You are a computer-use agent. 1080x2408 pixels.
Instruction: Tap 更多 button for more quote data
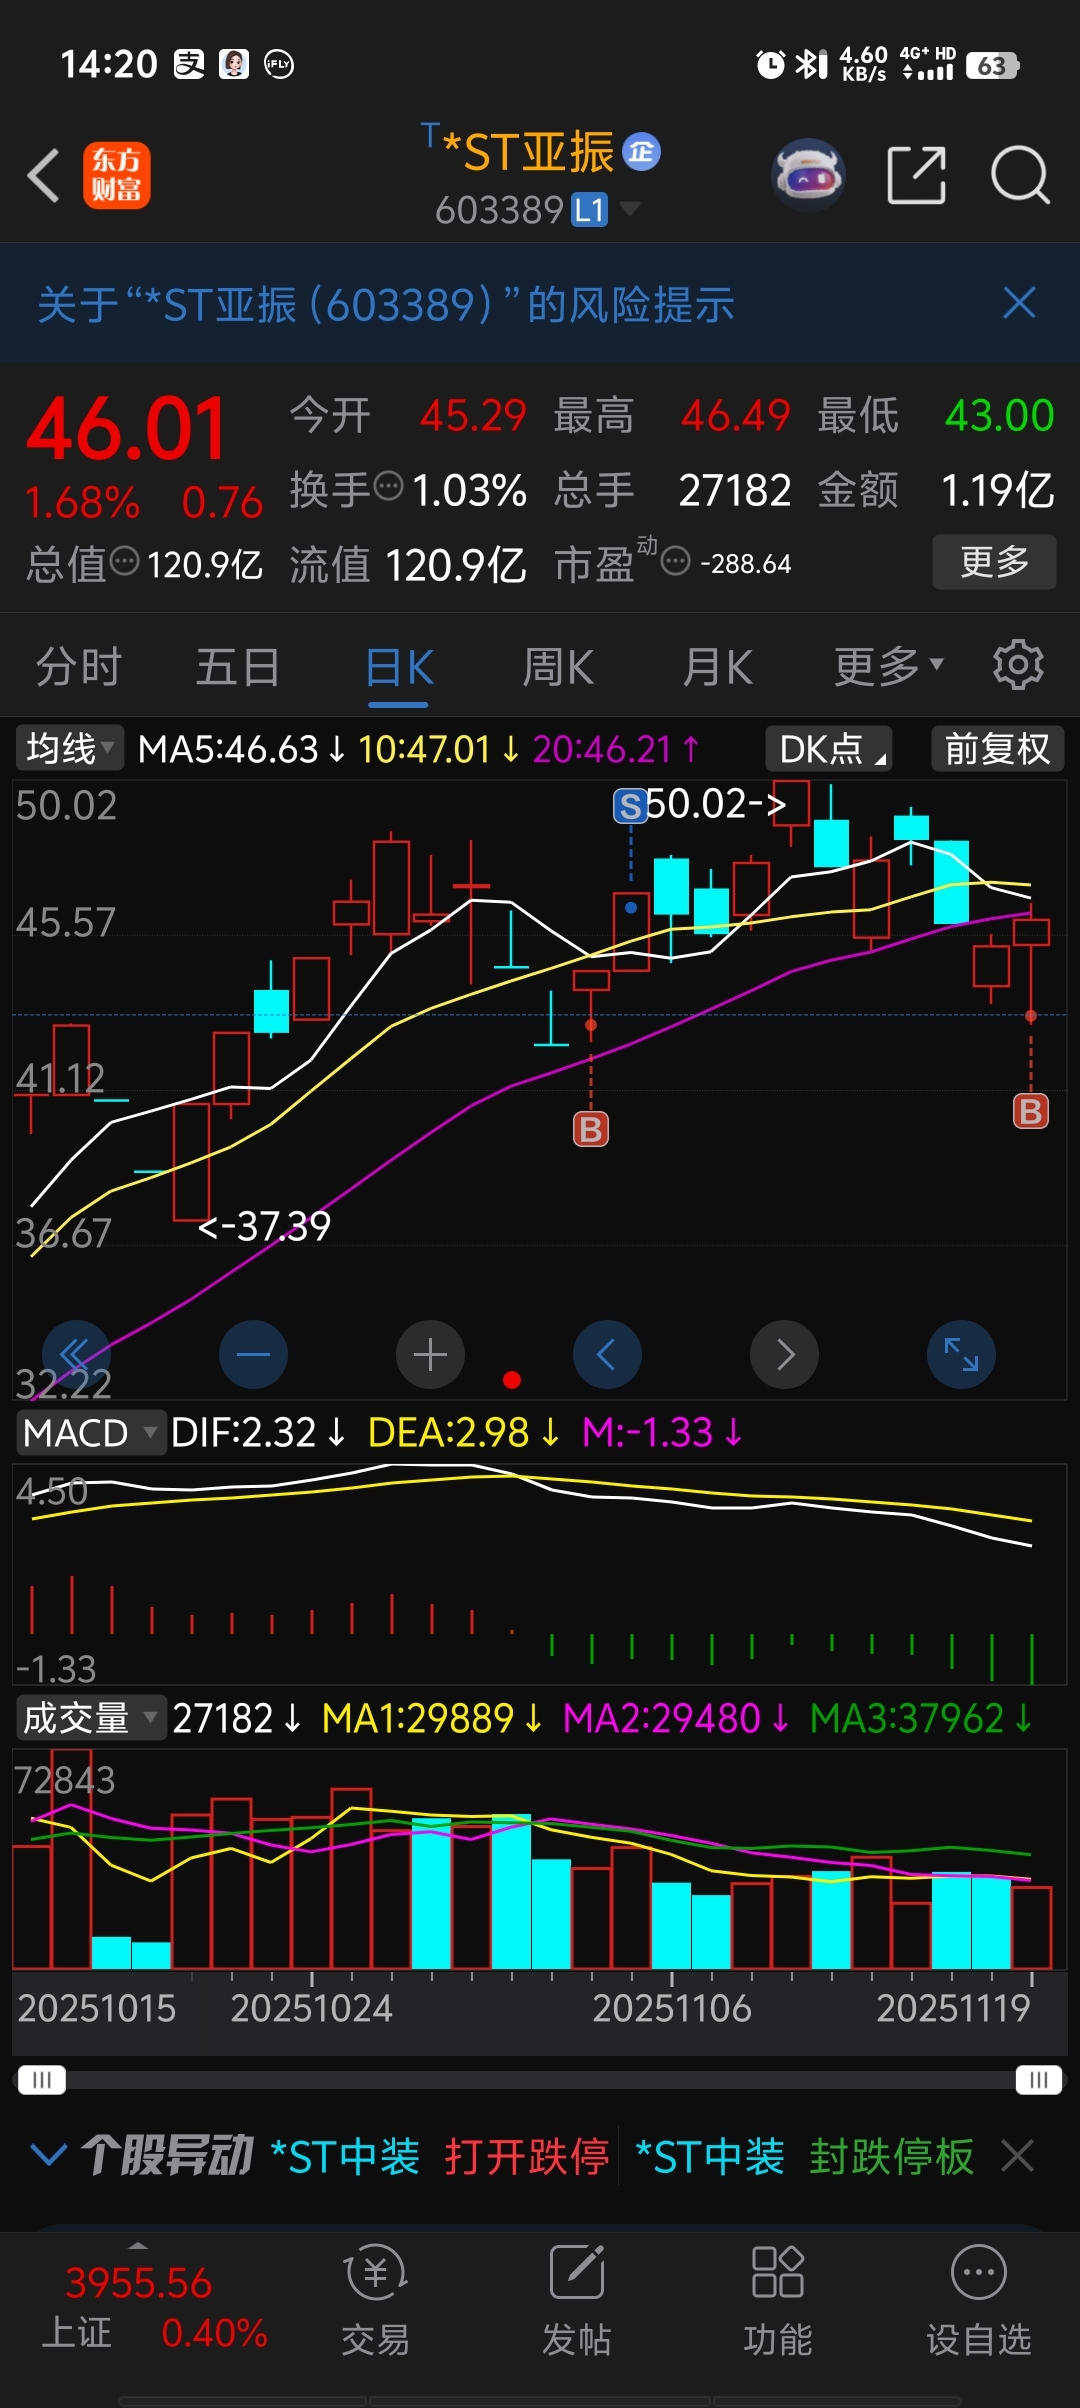(994, 562)
